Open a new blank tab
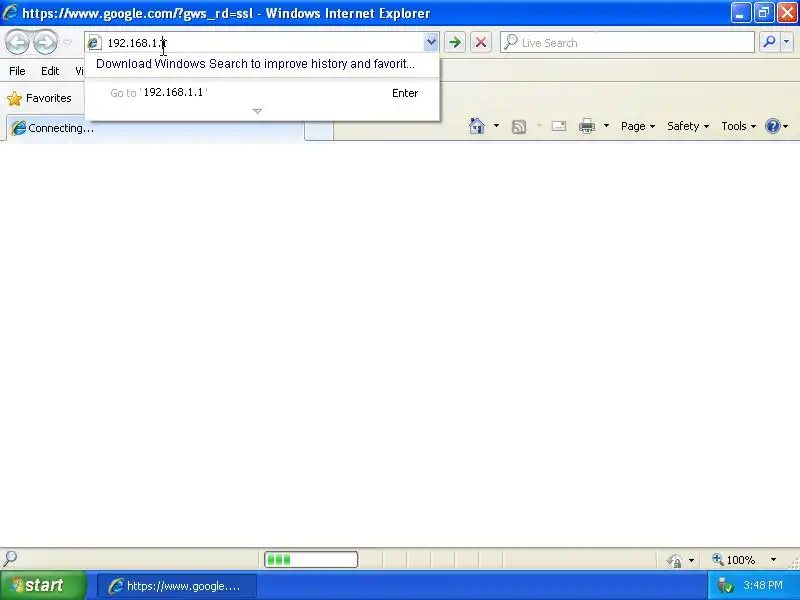The height and width of the screenshot is (600, 800). [319, 130]
